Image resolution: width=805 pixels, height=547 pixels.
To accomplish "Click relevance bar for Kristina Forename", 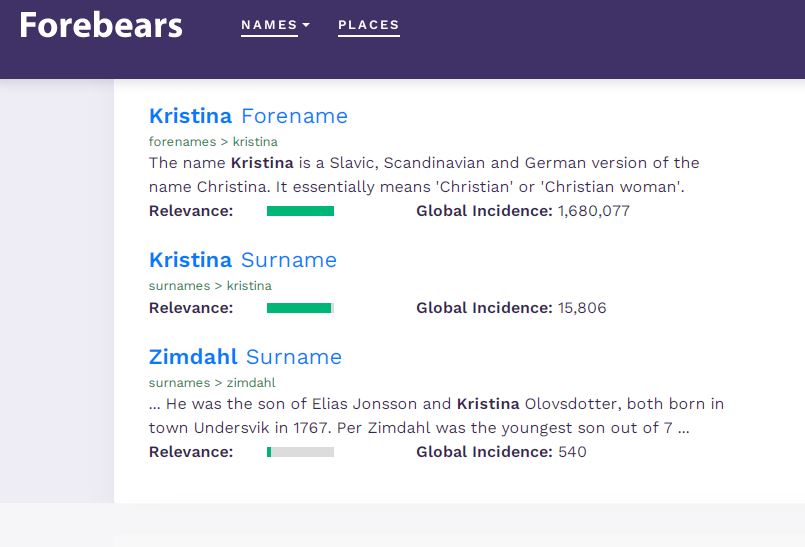I will [300, 211].
